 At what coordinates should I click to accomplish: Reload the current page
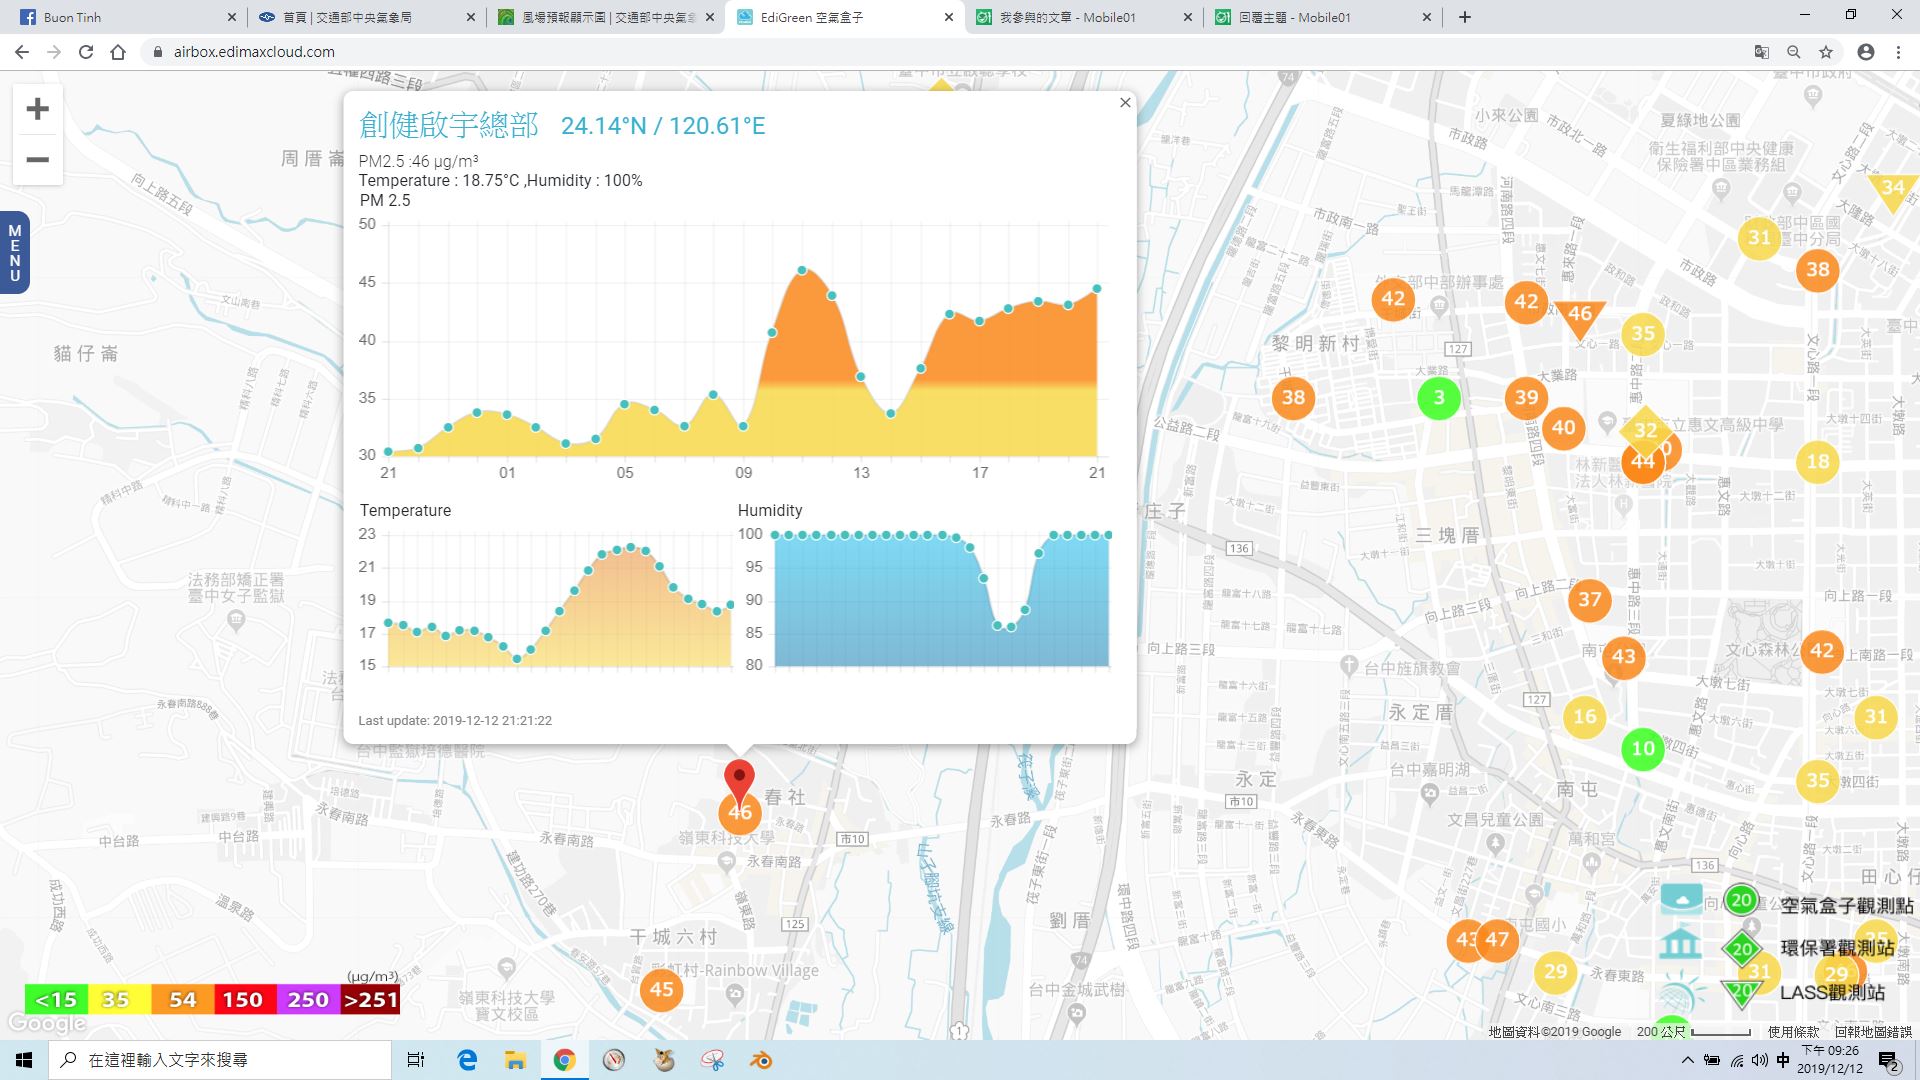(x=86, y=52)
